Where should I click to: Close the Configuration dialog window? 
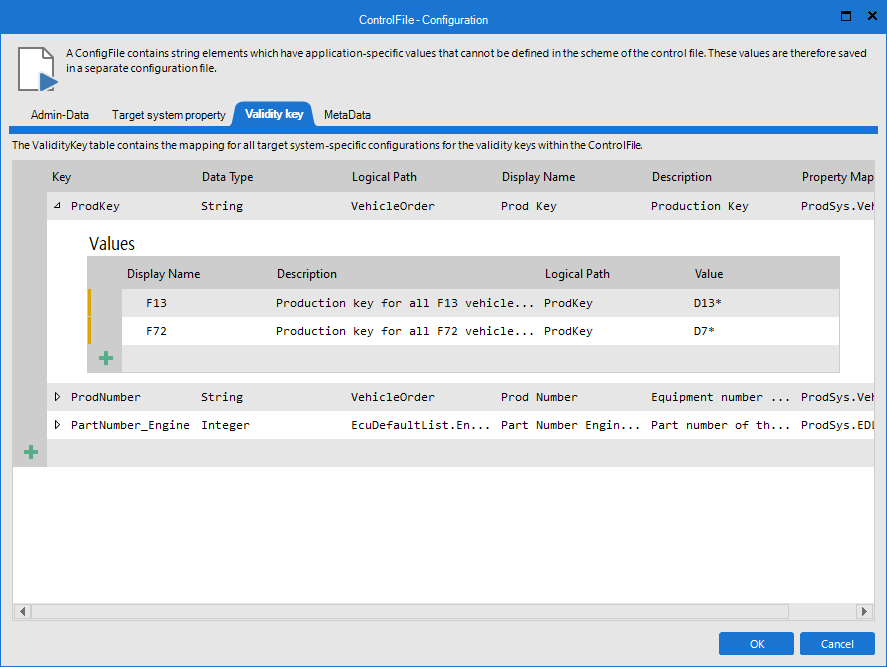coord(870,17)
